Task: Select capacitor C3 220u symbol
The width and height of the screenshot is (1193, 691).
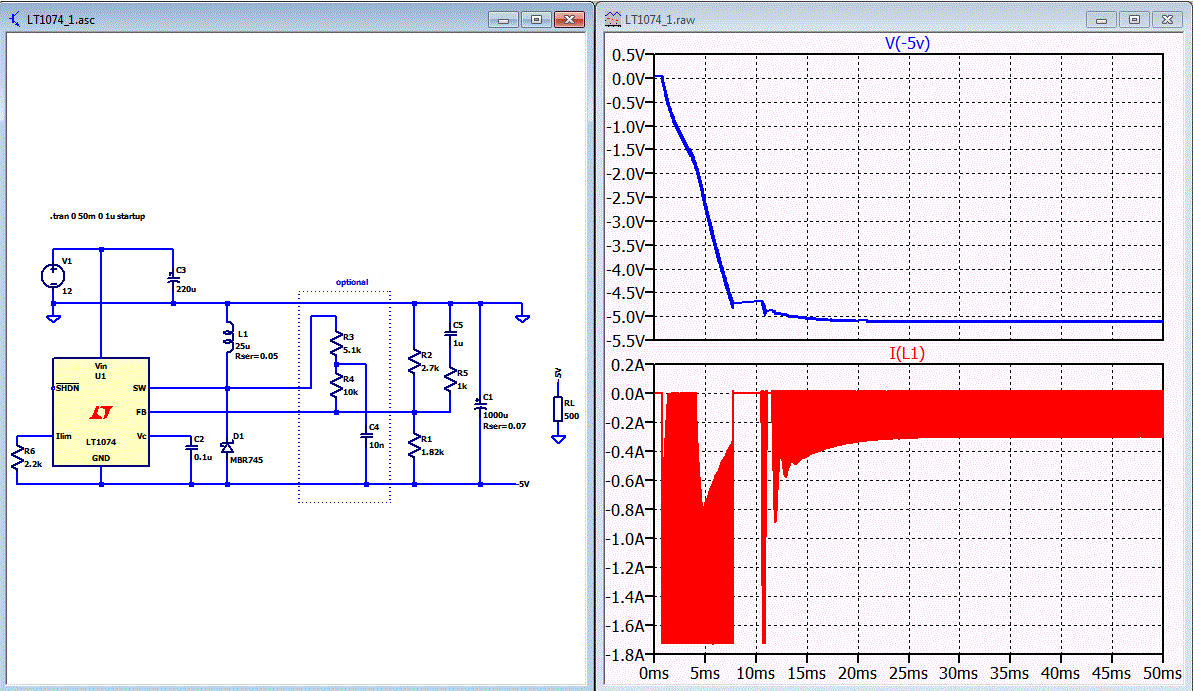Action: coord(173,279)
